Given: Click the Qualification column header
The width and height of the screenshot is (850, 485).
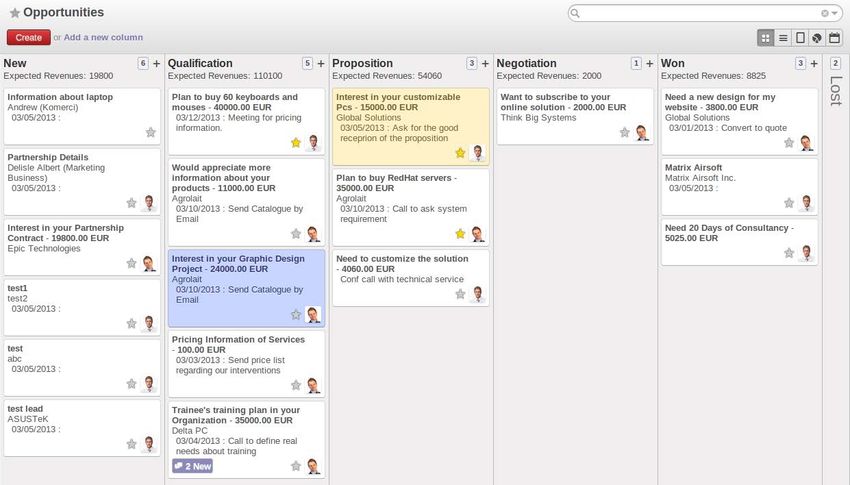Looking at the screenshot, I should click(200, 63).
